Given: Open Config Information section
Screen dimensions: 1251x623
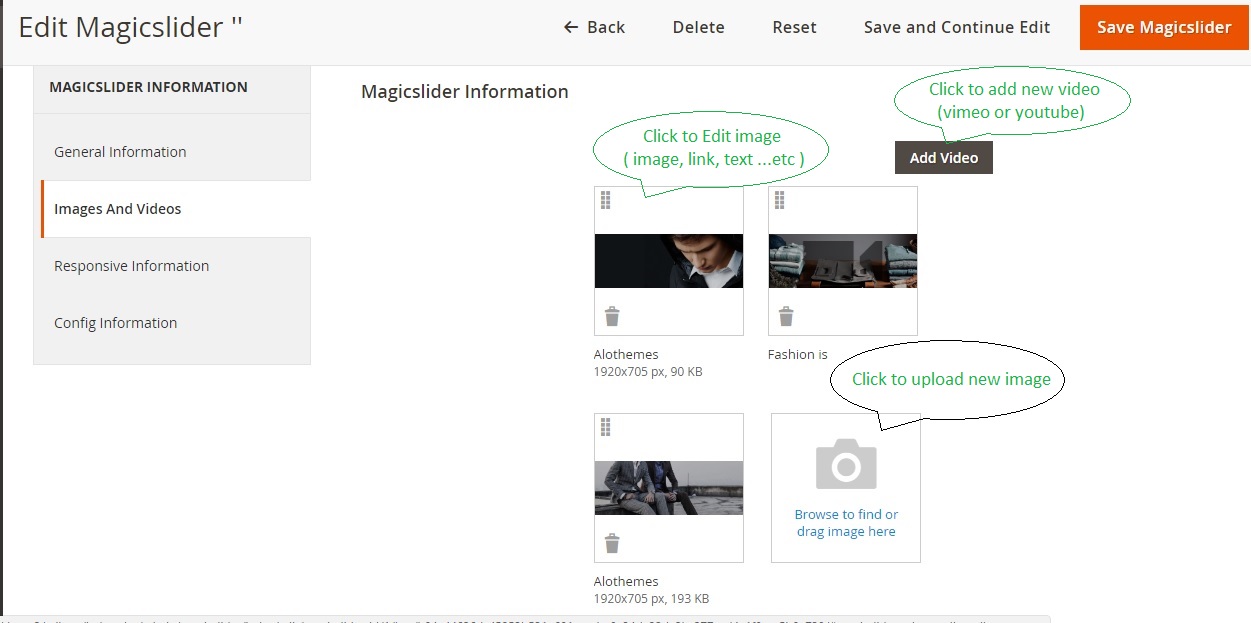Looking at the screenshot, I should (x=115, y=323).
